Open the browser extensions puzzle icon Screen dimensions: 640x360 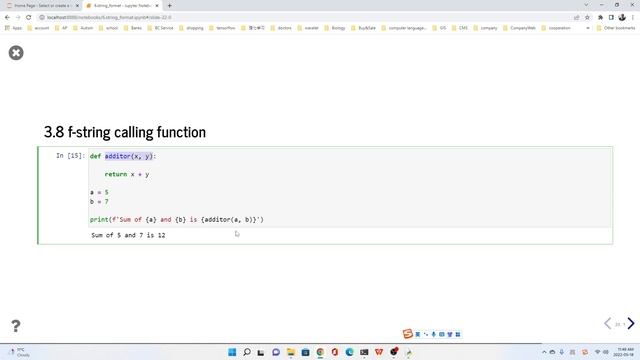[600, 18]
